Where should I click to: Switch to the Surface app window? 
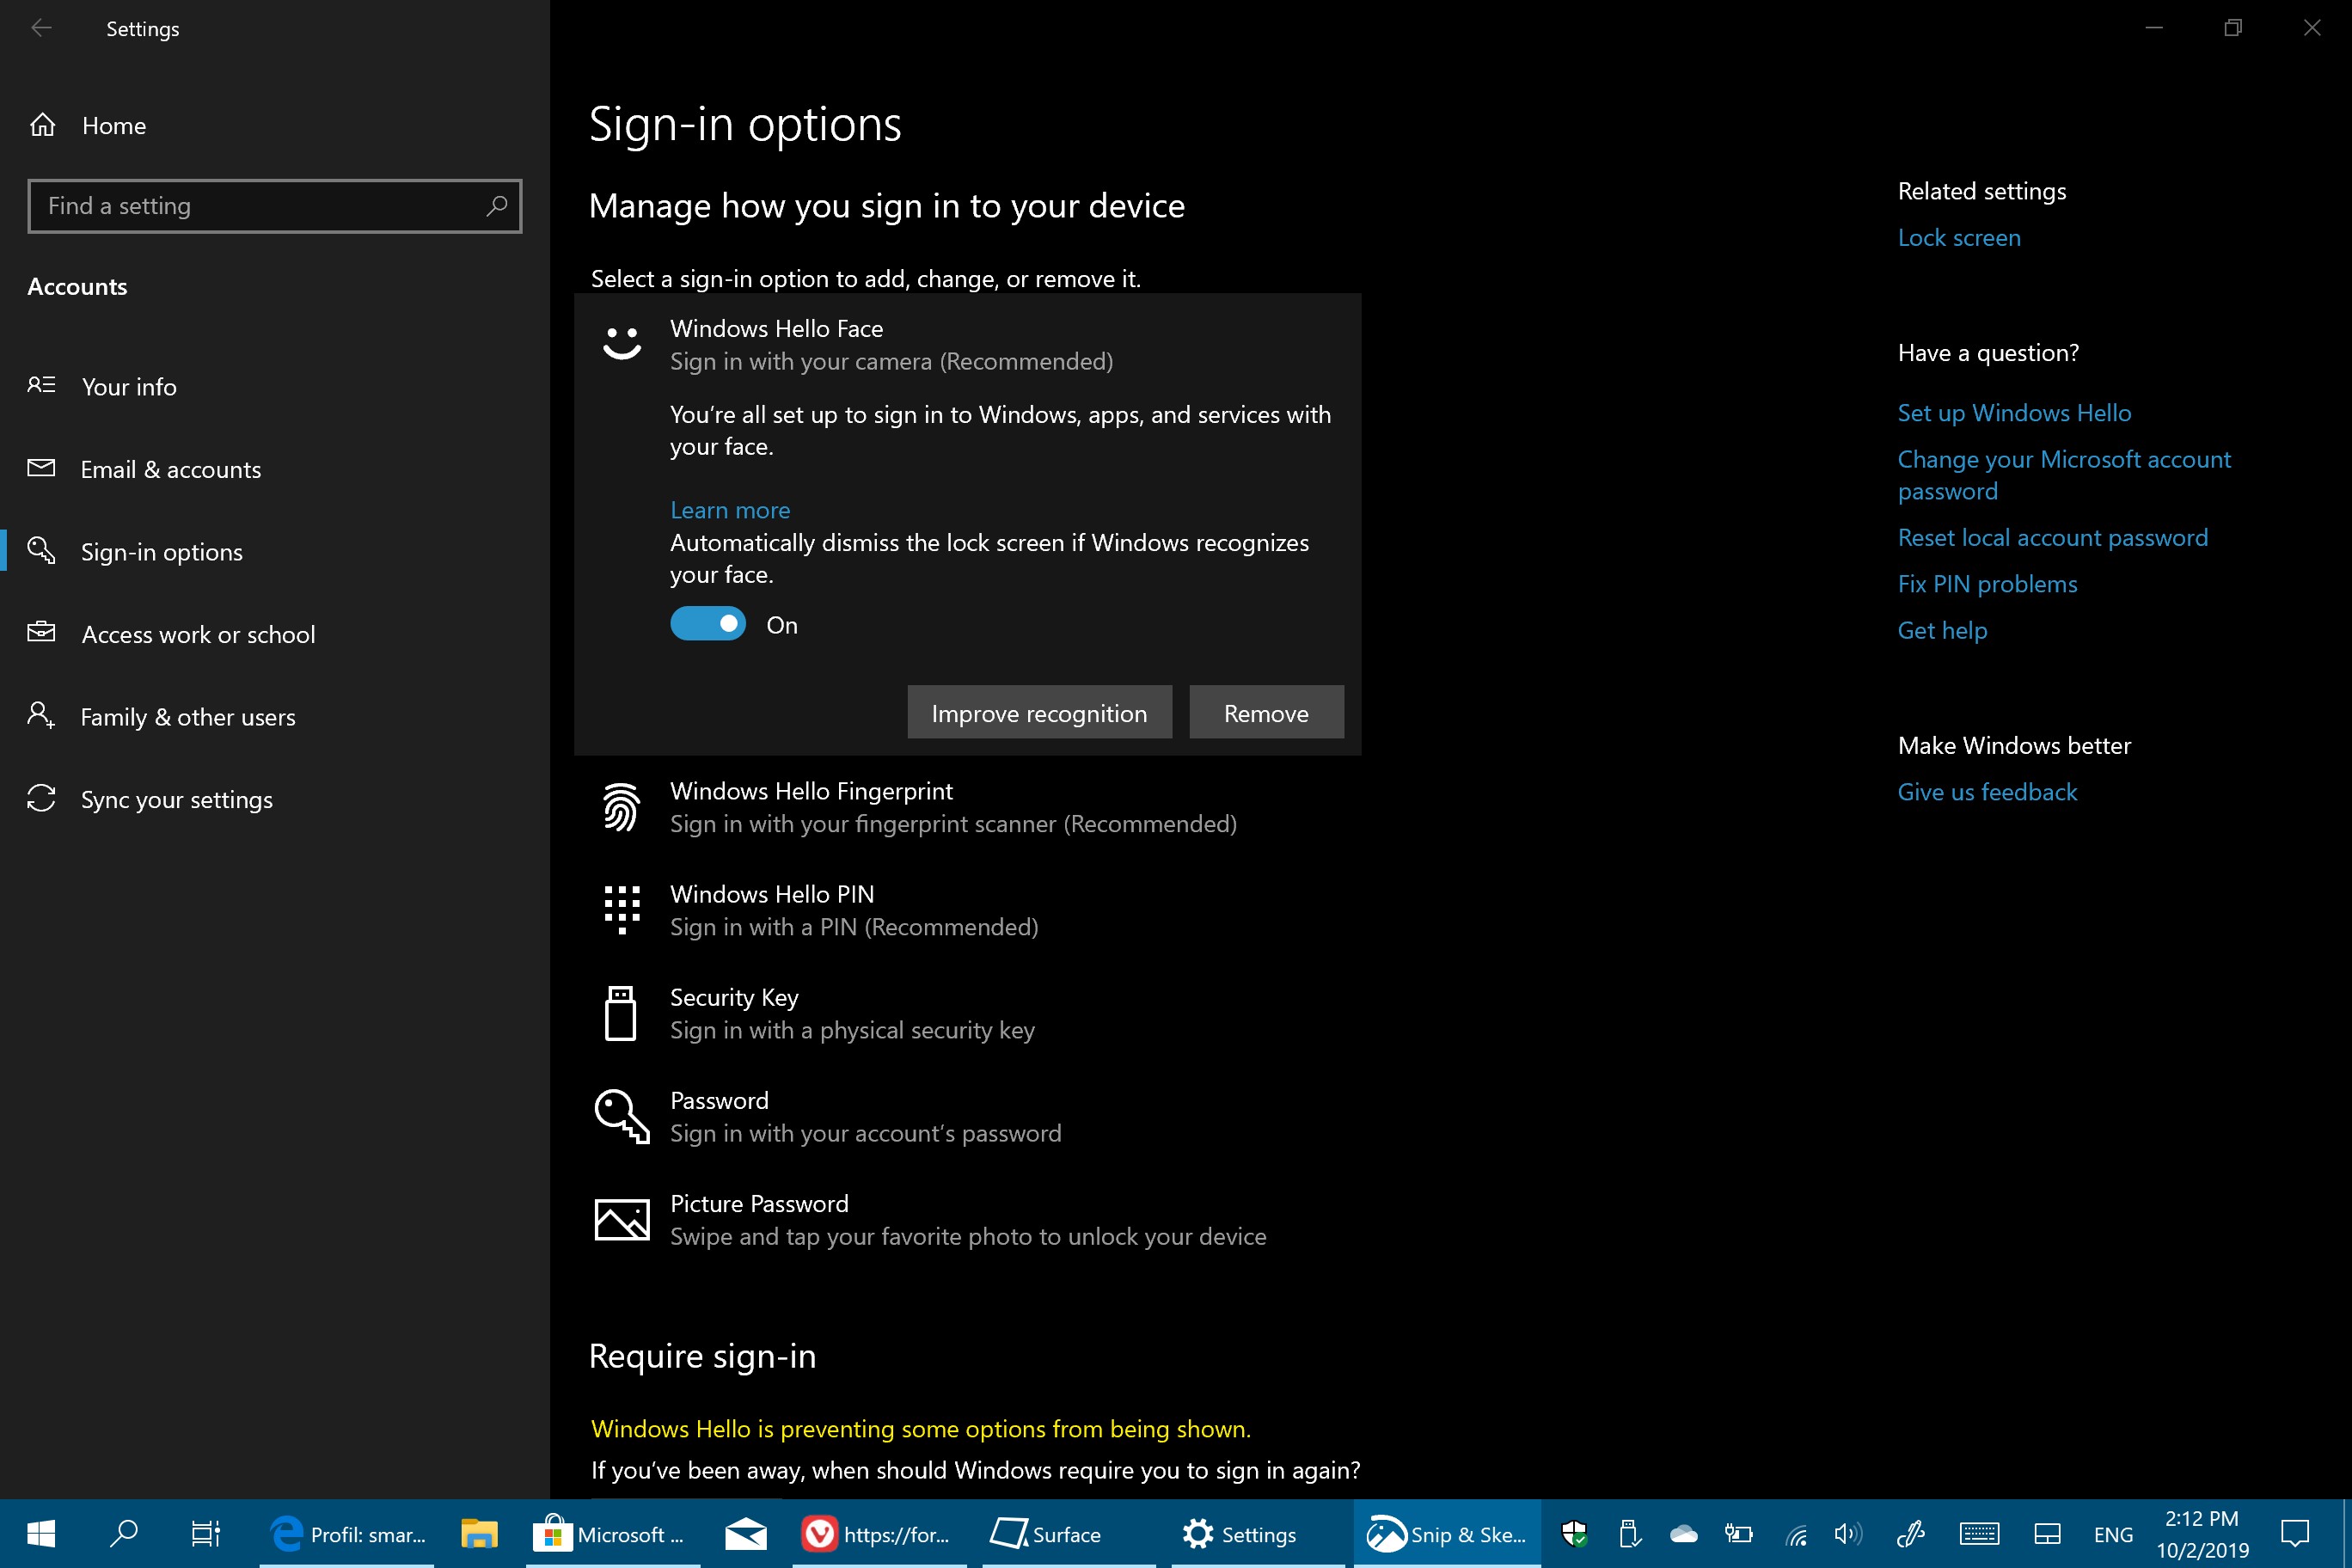(x=1069, y=1534)
